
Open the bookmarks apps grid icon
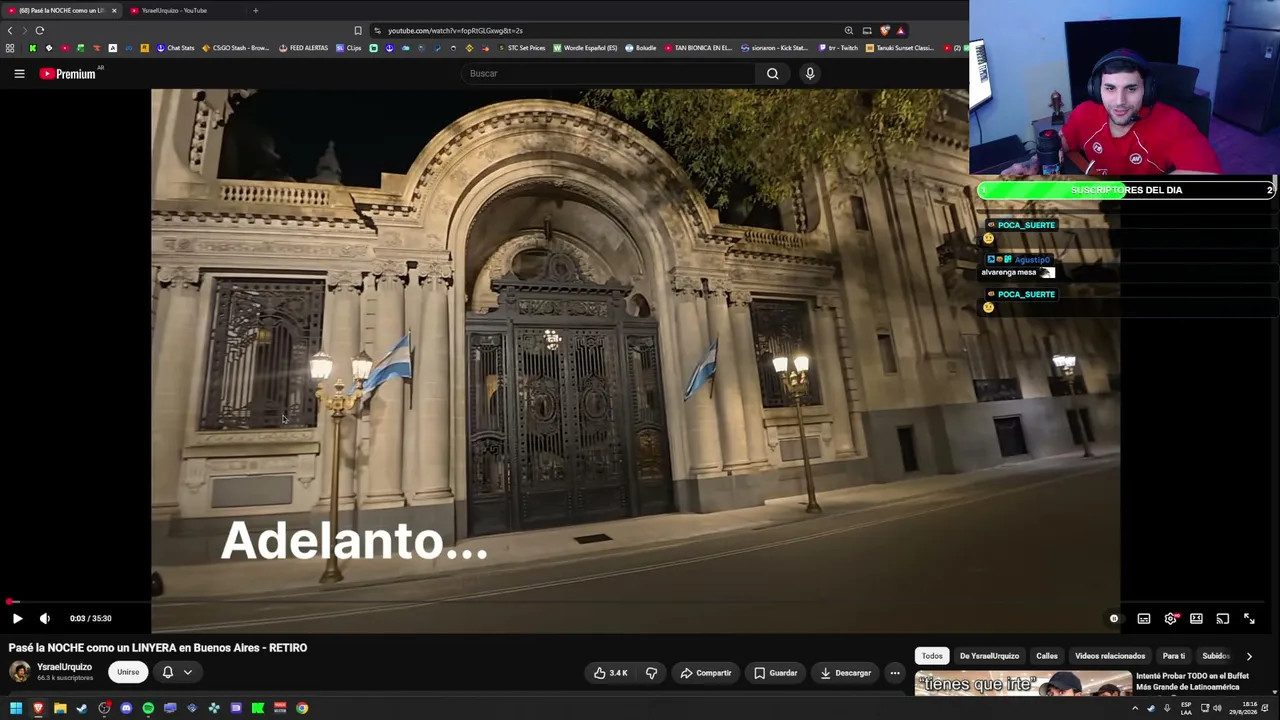pos(10,48)
